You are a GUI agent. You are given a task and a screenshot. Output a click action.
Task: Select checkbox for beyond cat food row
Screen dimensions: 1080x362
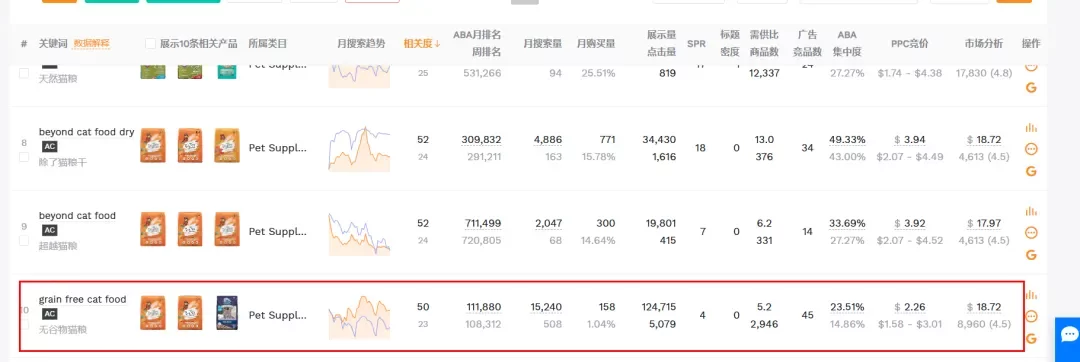(x=24, y=241)
